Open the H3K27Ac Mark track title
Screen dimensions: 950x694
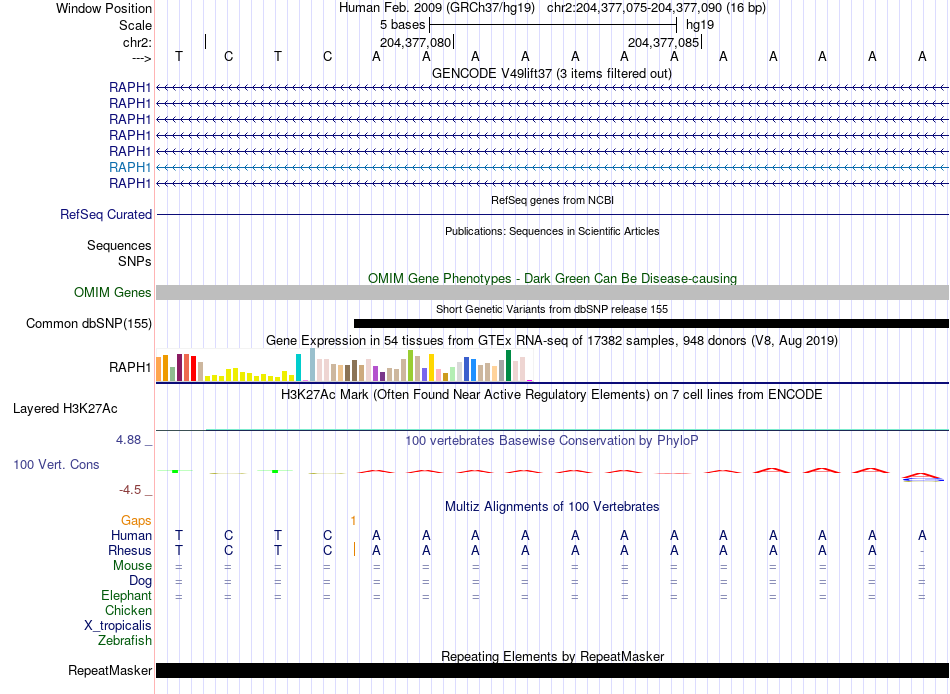point(552,395)
